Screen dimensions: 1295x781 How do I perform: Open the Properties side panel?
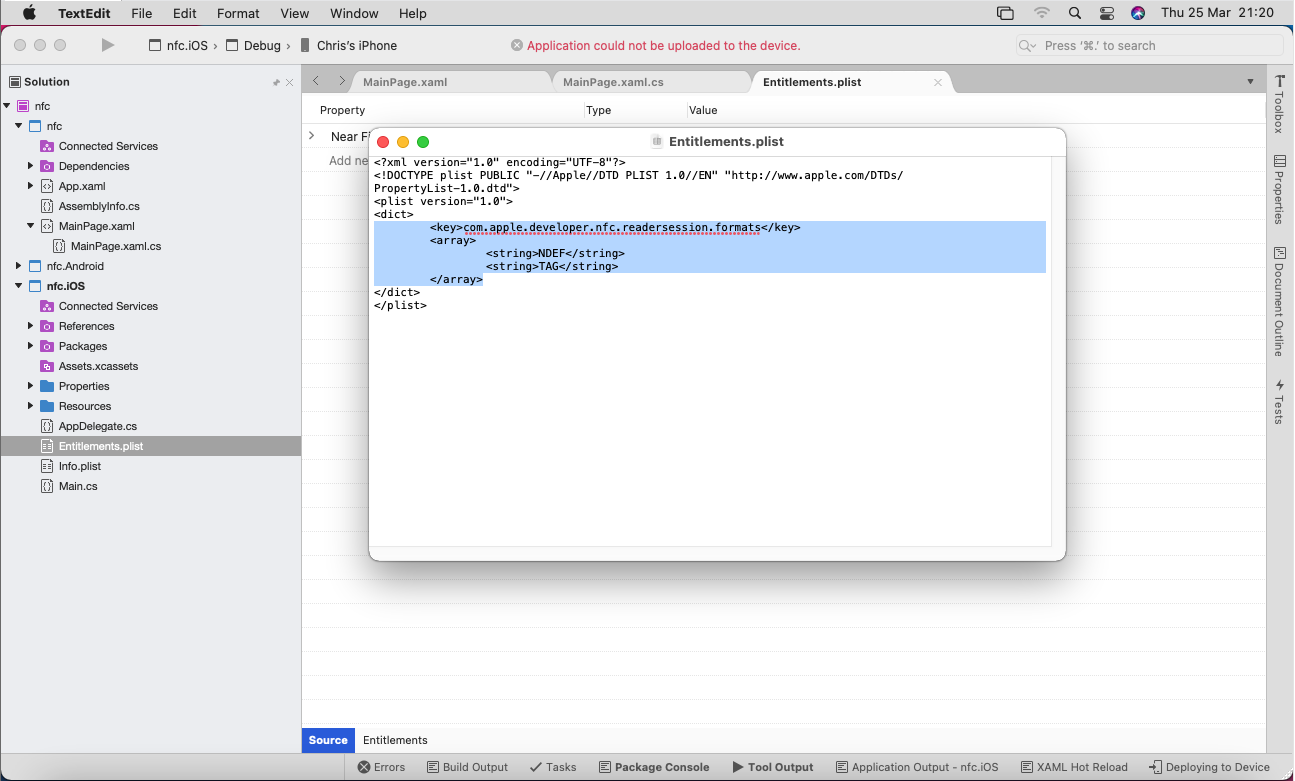click(x=1279, y=189)
